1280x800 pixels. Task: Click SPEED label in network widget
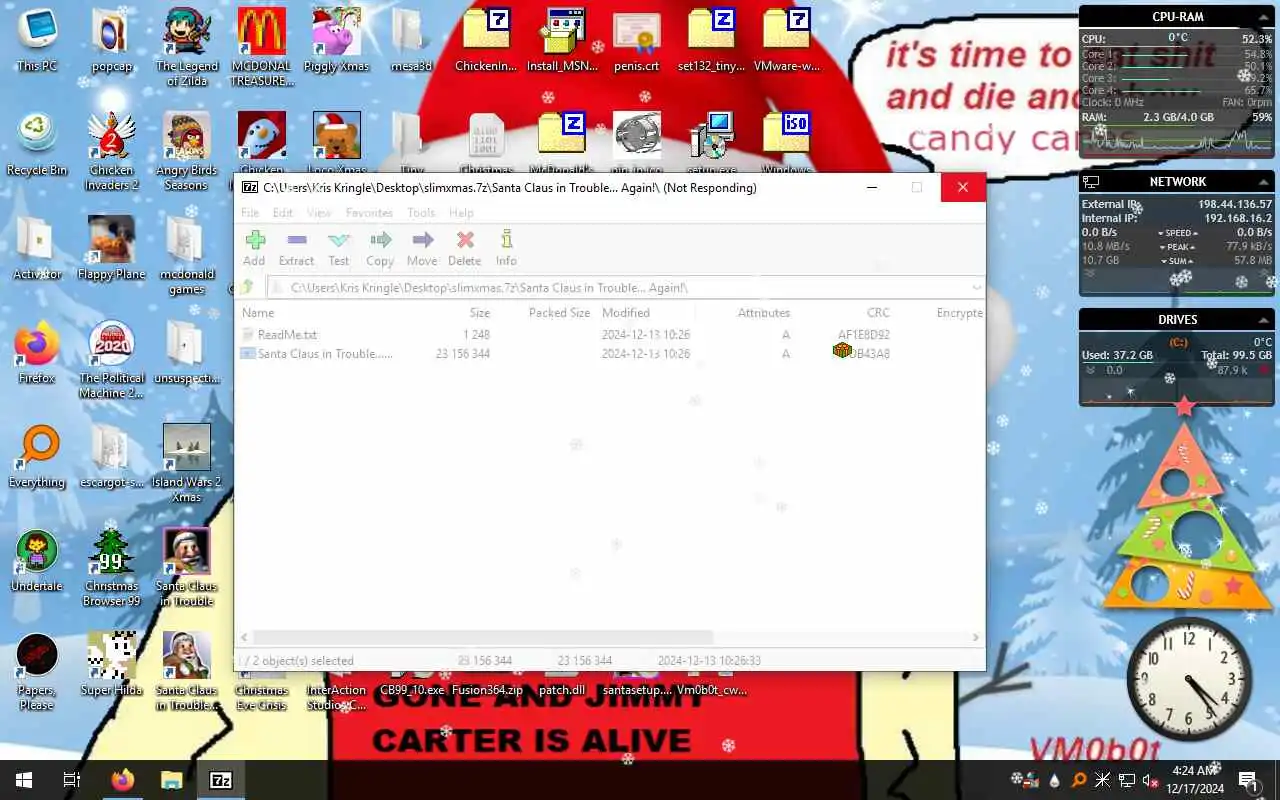(x=1178, y=233)
